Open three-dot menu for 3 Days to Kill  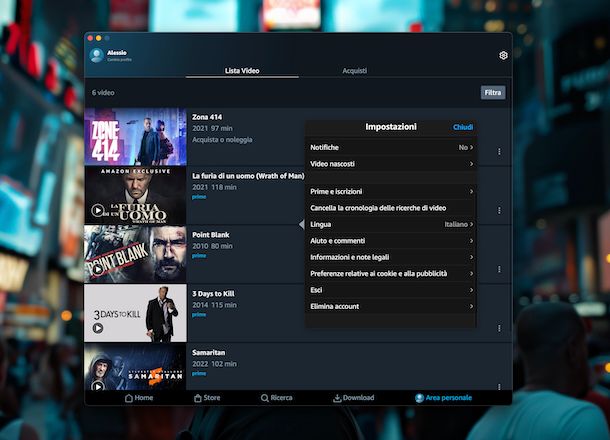coord(499,326)
